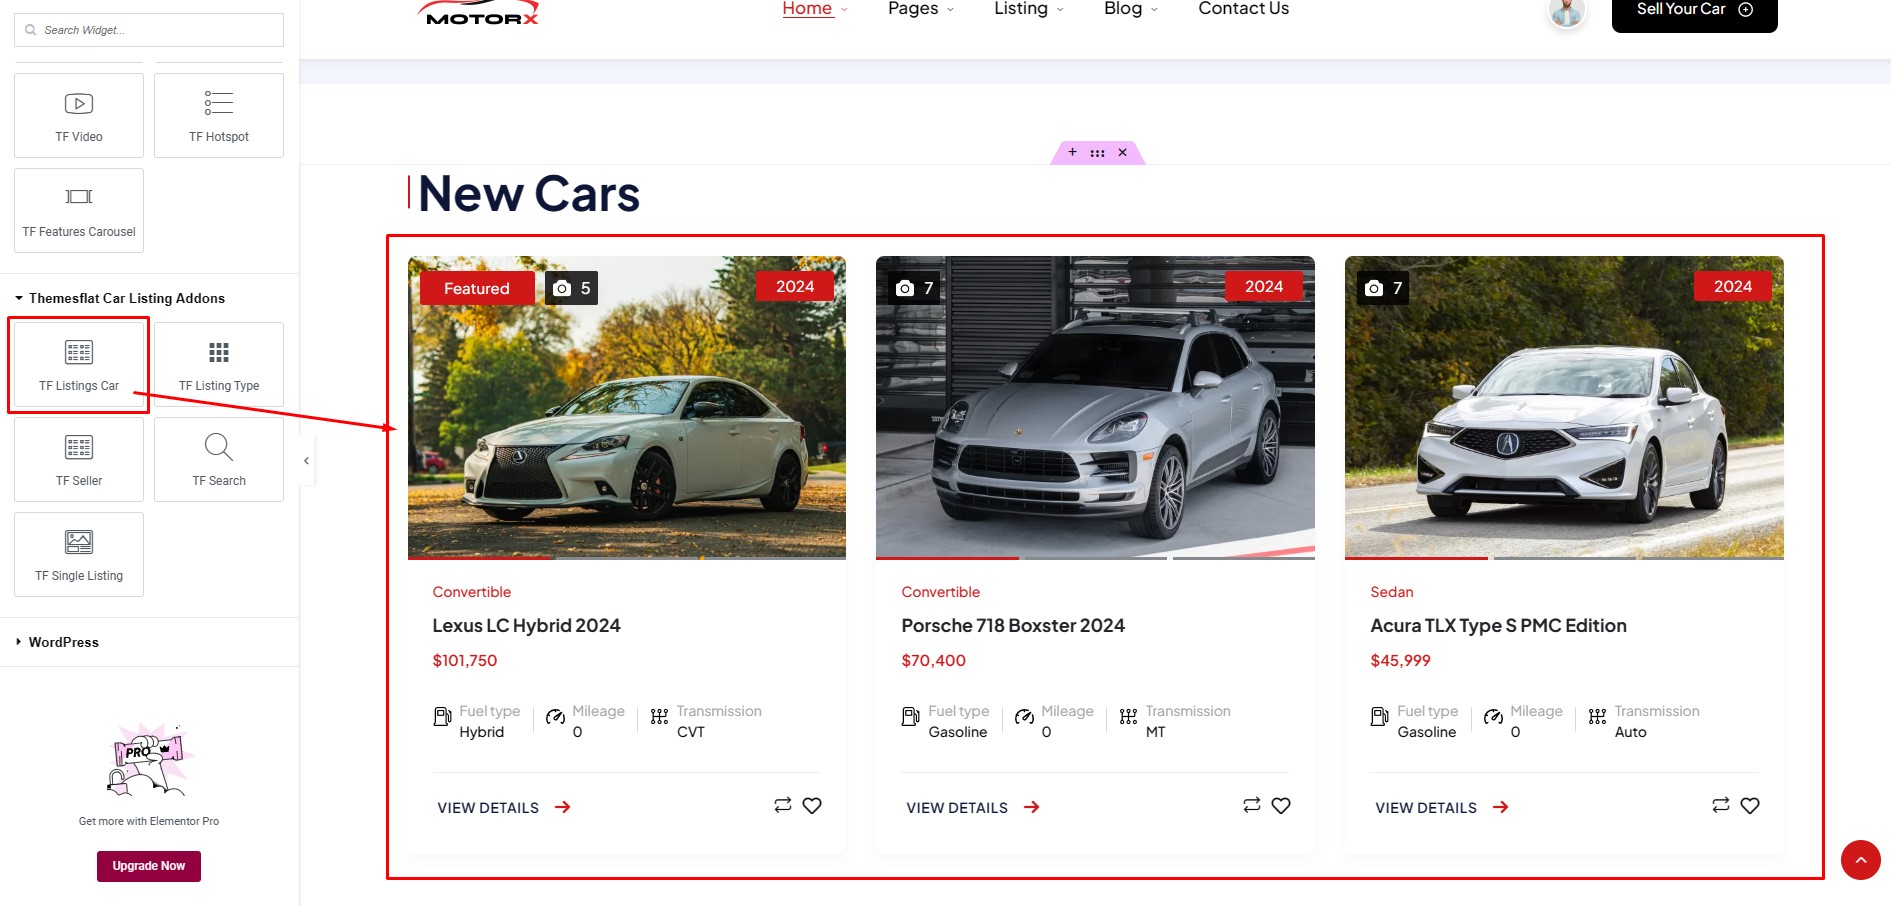Select the TF Features Carousel widget
The image size is (1891, 906).
(79, 210)
